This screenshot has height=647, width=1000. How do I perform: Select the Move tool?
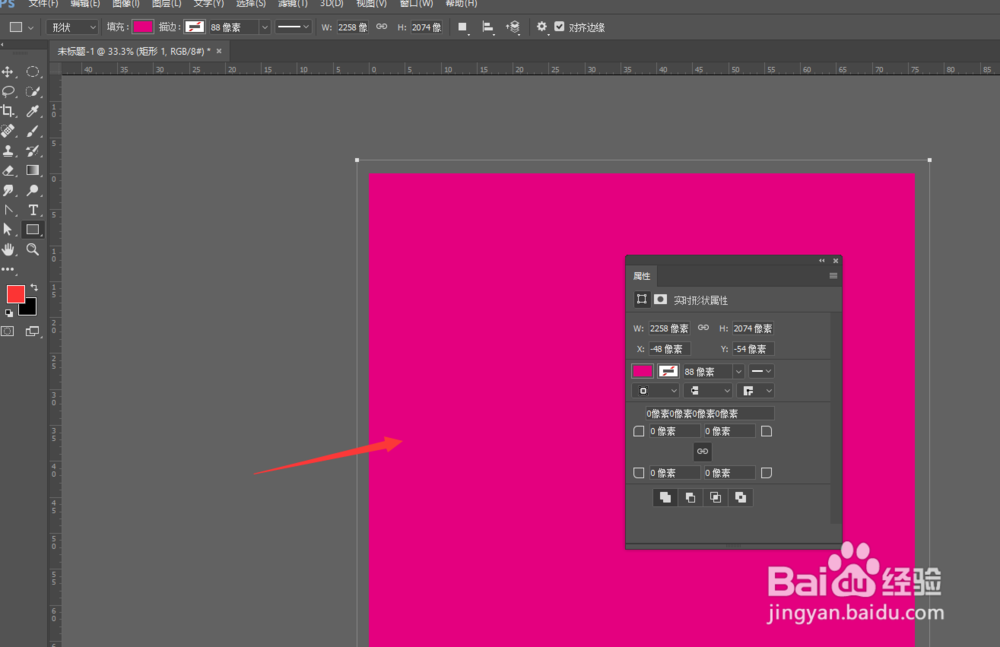point(8,71)
